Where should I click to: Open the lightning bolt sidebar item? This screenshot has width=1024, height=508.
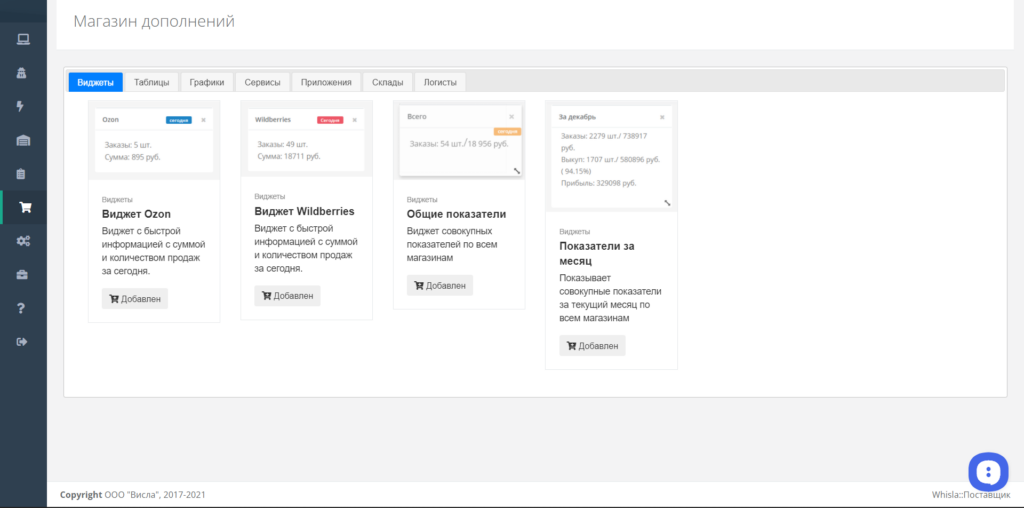[20, 106]
